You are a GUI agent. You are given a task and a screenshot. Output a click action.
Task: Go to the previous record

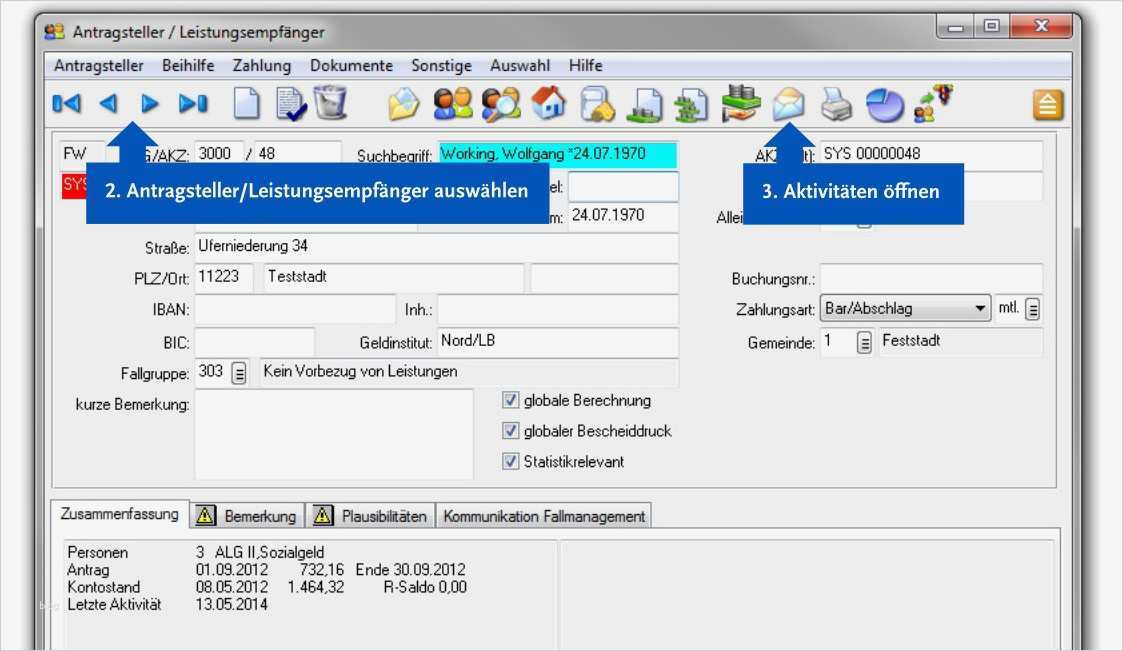108,104
